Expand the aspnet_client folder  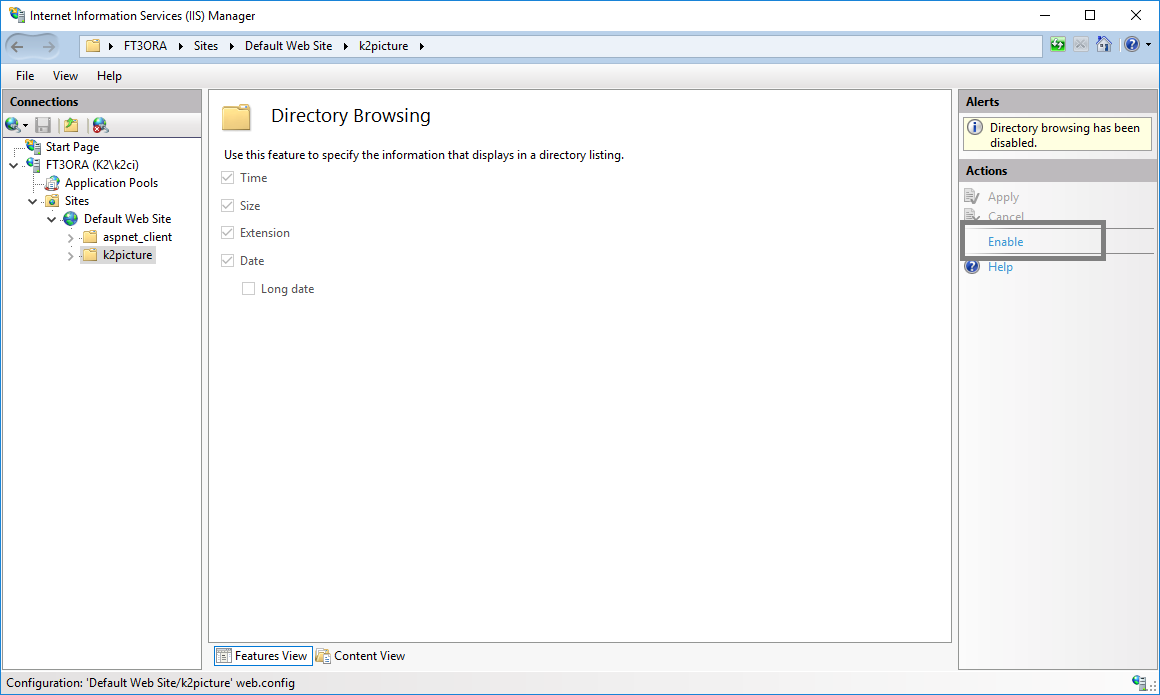tap(70, 238)
